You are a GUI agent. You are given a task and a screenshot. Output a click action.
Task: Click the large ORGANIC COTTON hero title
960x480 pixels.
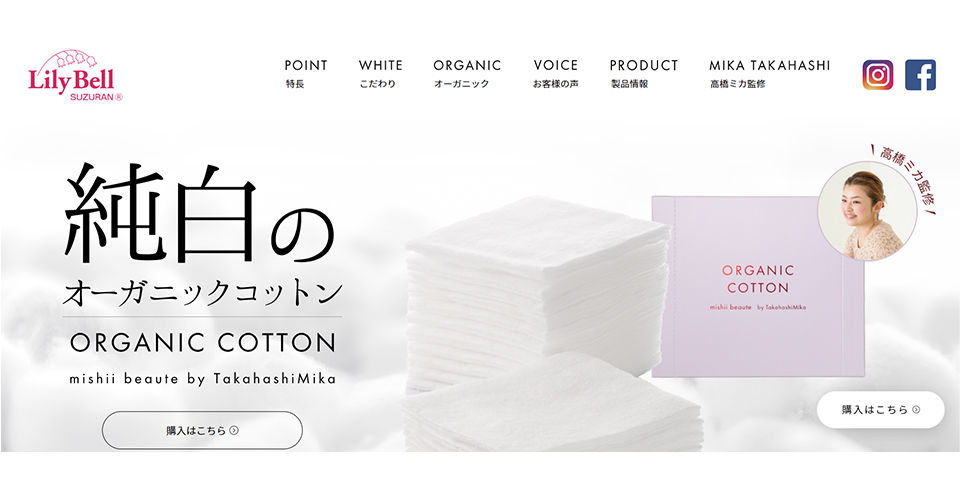pyautogui.click(x=203, y=342)
